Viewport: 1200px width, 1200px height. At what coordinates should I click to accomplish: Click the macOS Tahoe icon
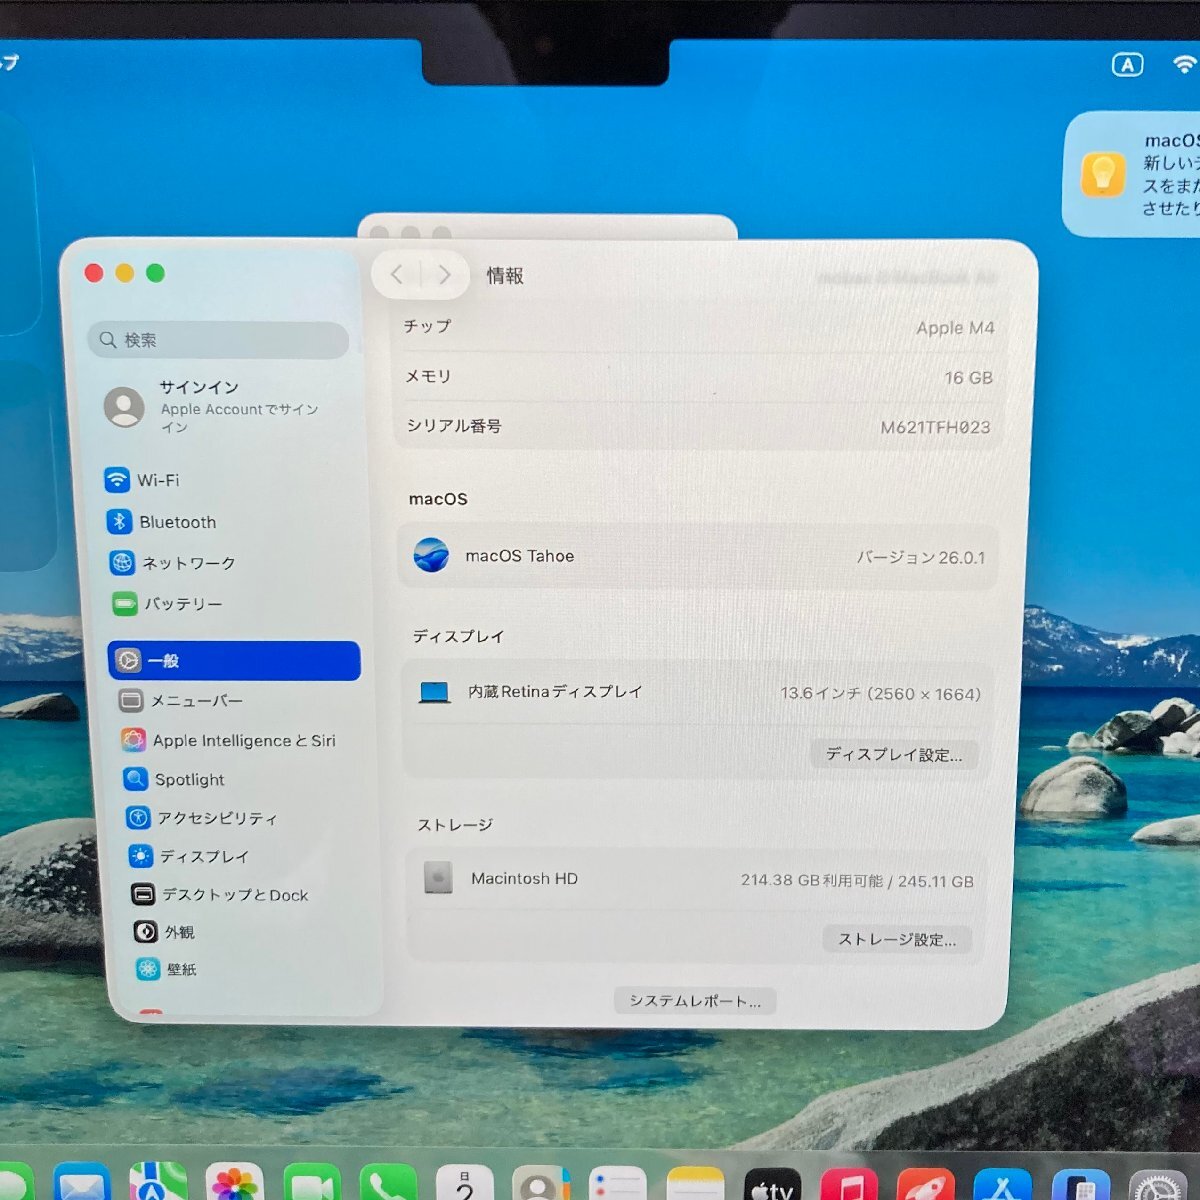coord(432,555)
